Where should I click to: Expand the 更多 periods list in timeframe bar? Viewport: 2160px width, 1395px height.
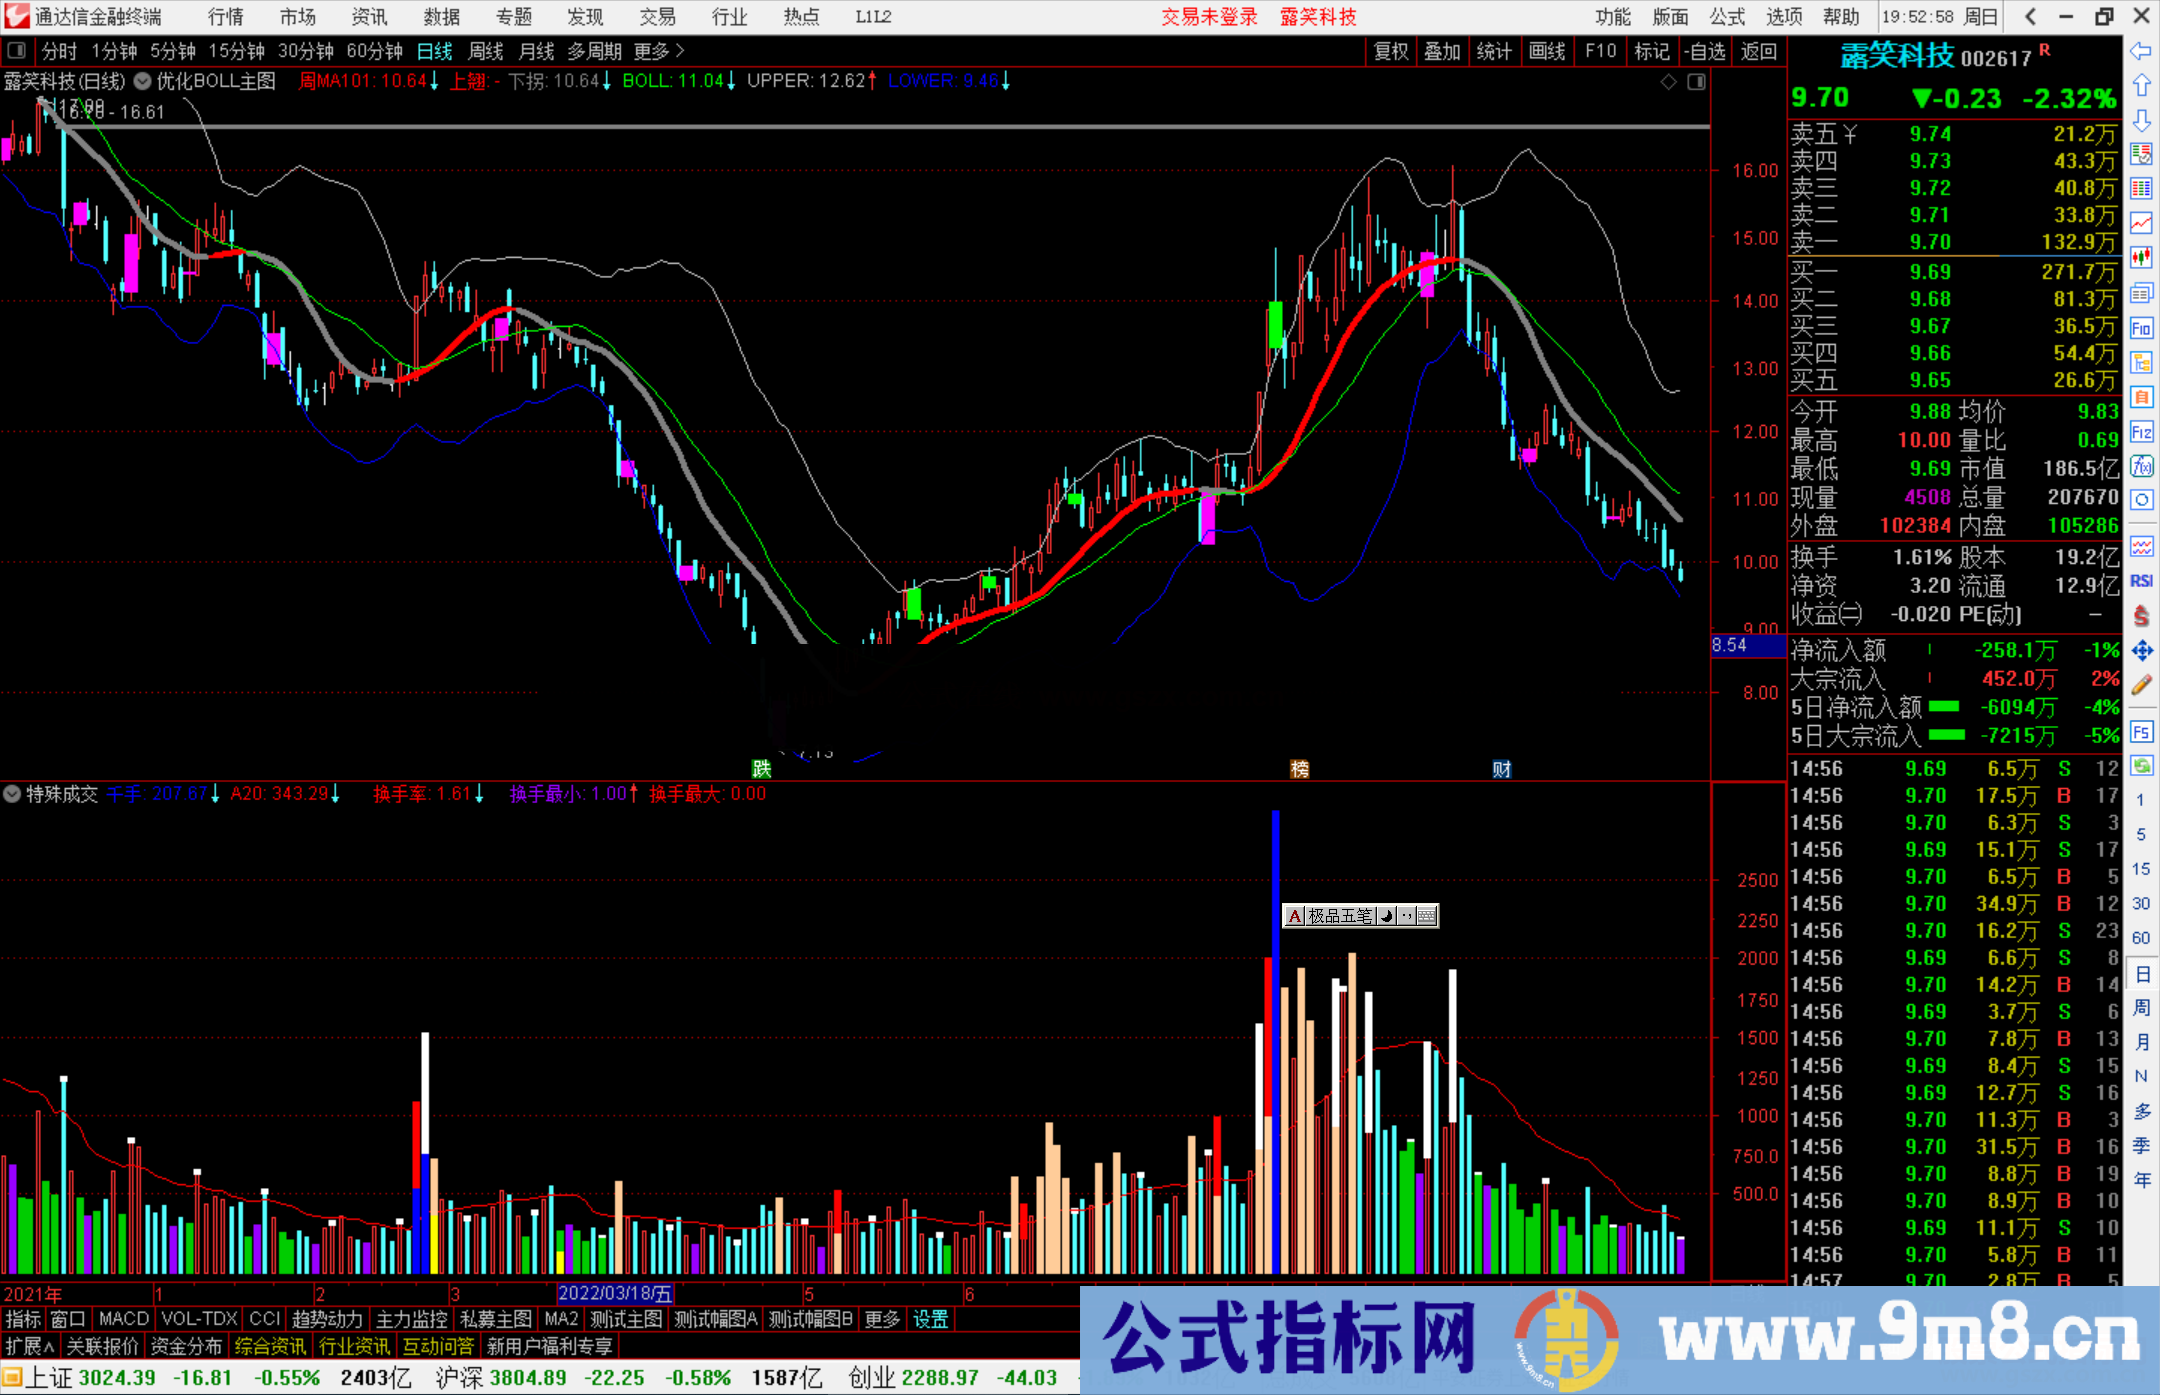point(658,51)
